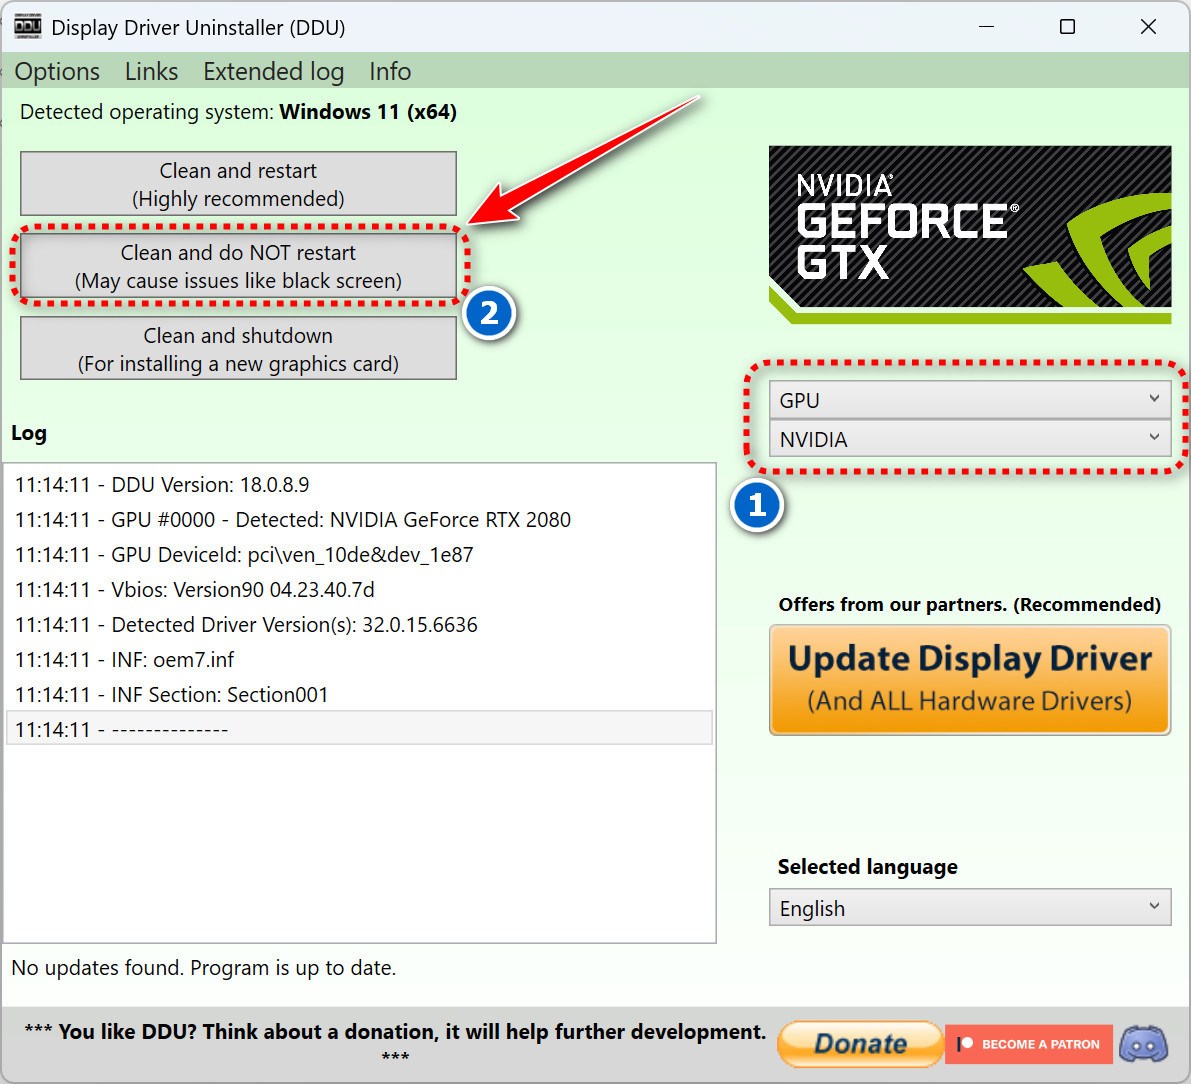Open the Discord icon link
Image resolution: width=1191 pixels, height=1084 pixels.
pos(1143,1044)
